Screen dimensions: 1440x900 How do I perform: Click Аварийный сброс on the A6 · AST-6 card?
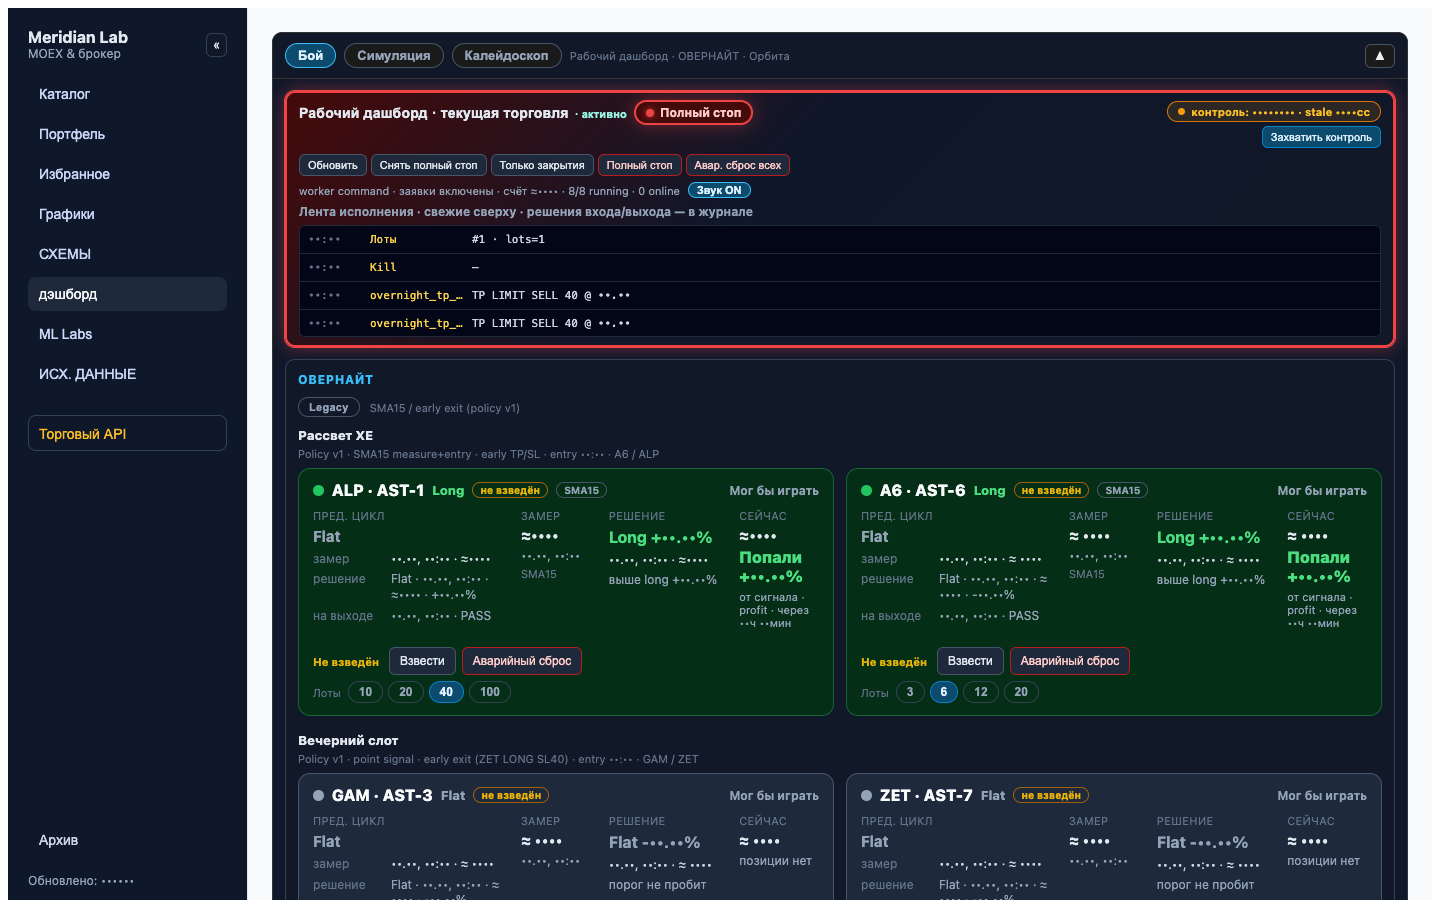click(1070, 661)
